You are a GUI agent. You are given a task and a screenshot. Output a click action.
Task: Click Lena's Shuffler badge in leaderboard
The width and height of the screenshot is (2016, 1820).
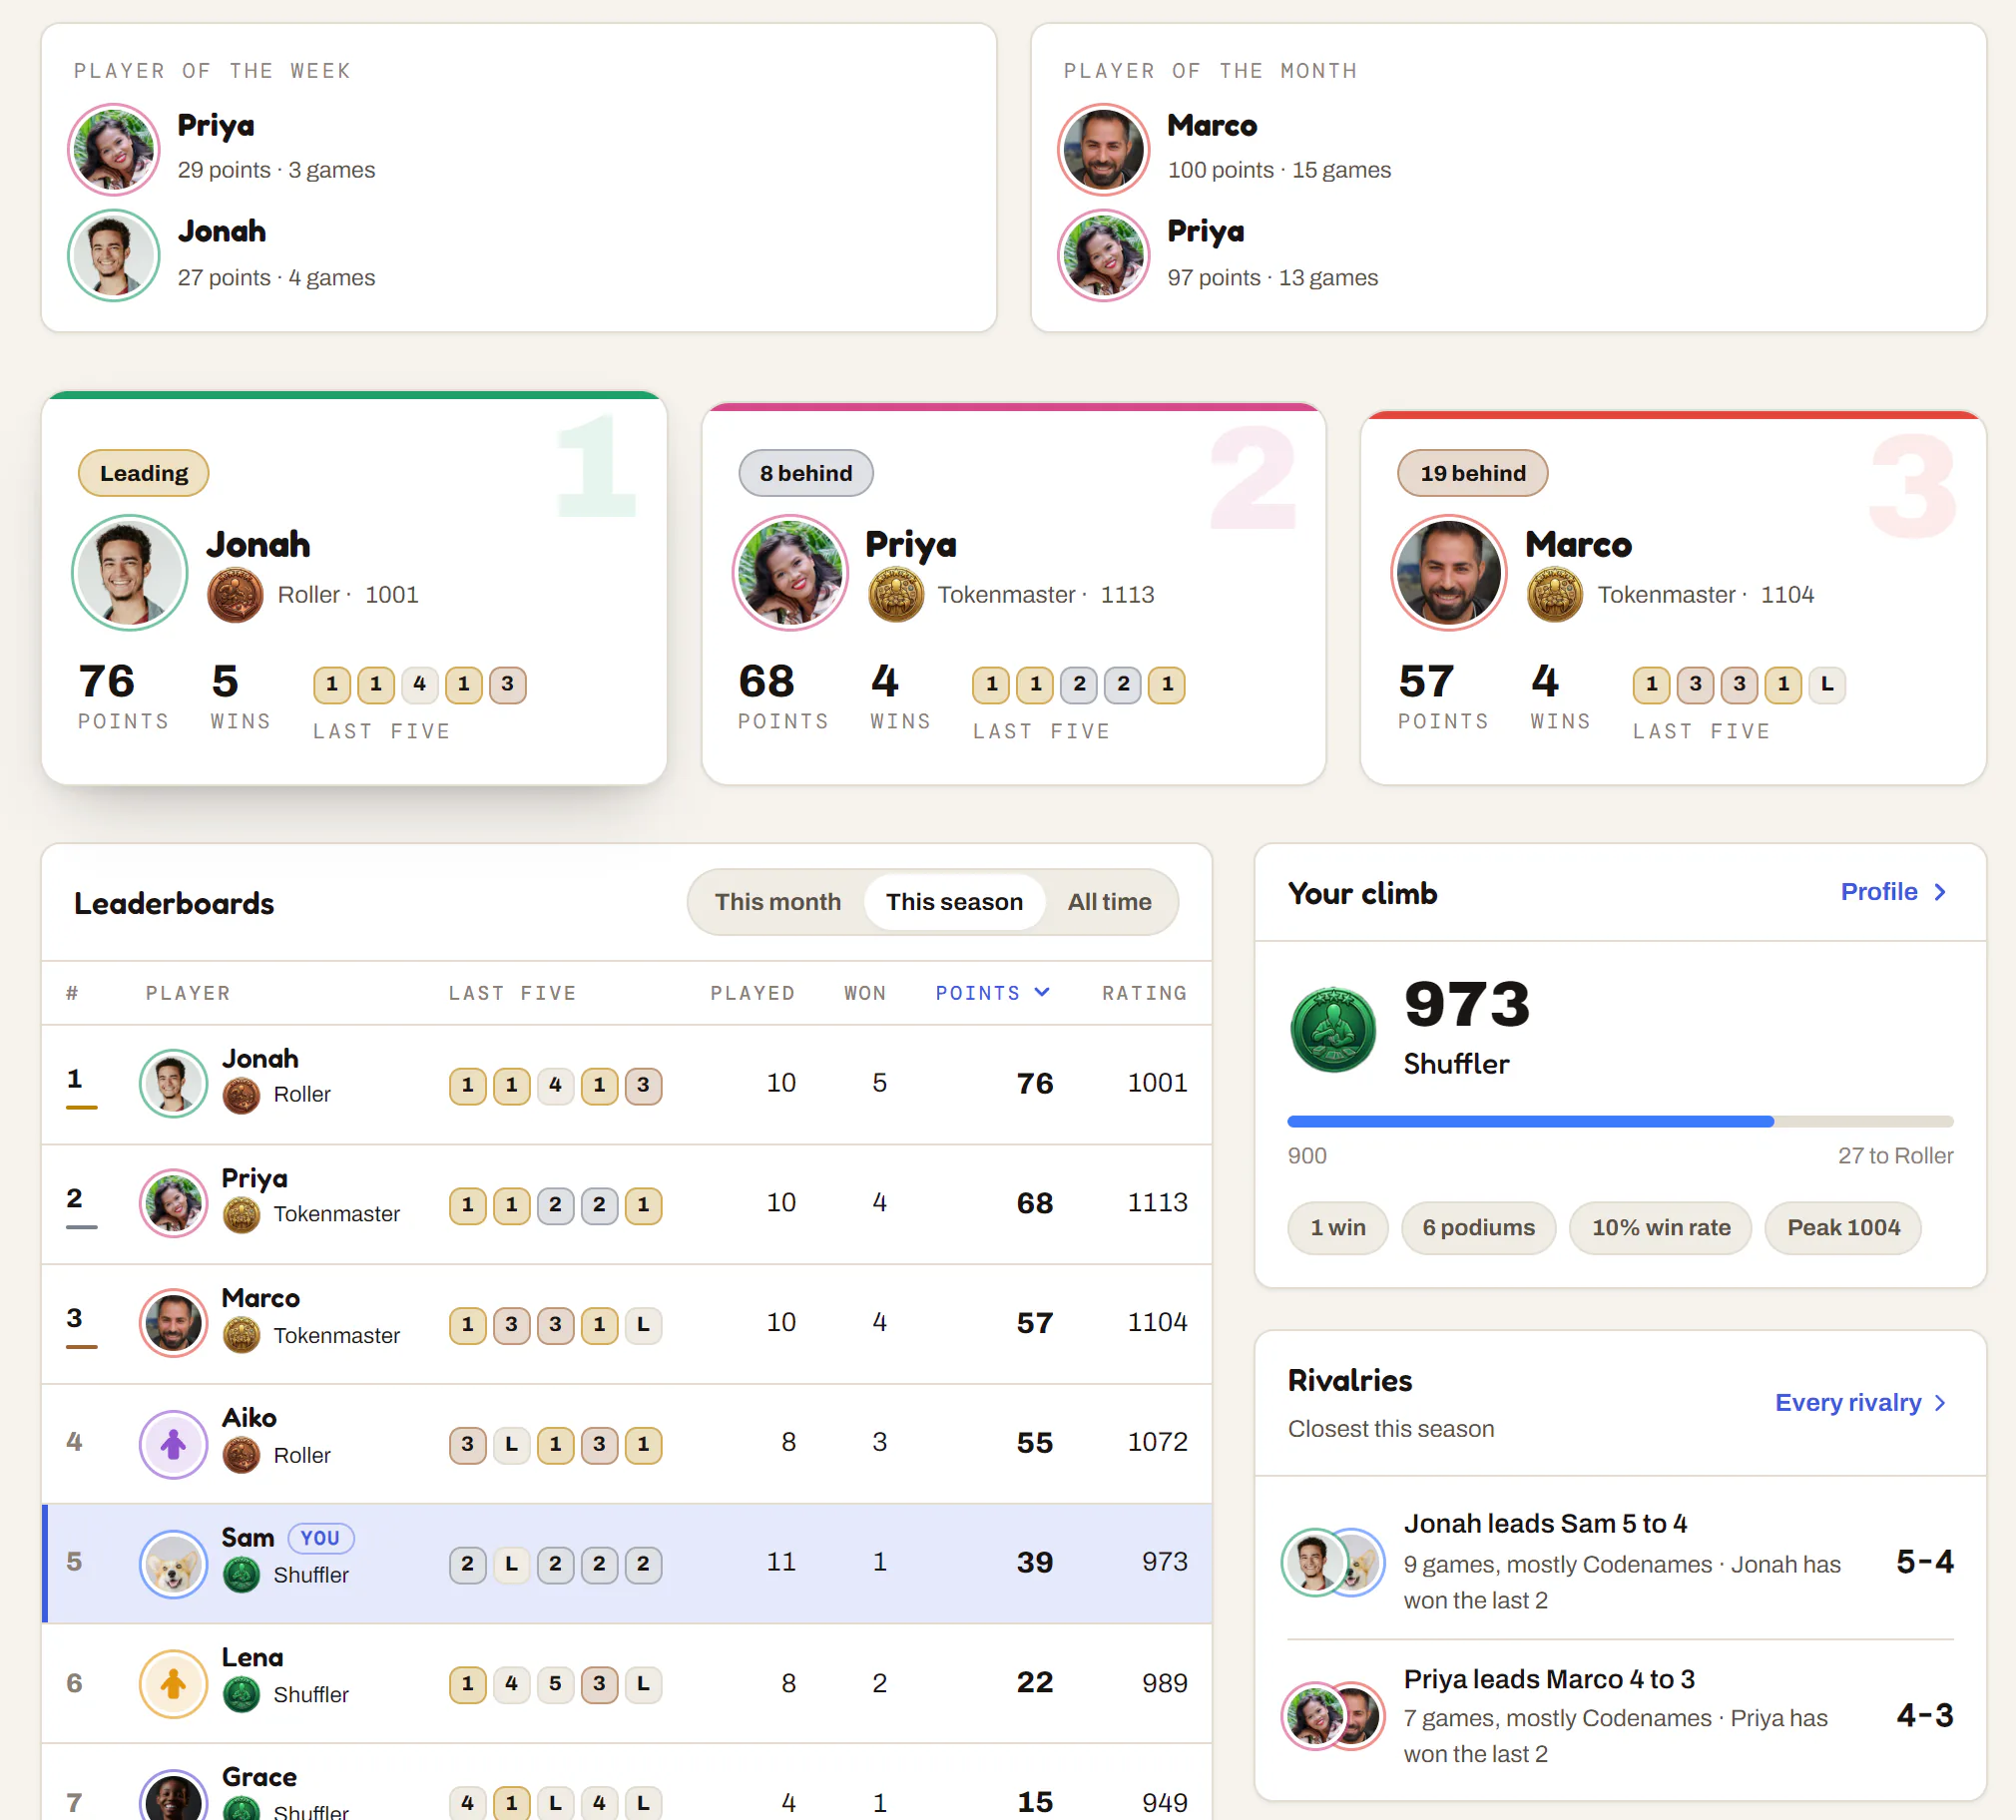coord(241,1695)
